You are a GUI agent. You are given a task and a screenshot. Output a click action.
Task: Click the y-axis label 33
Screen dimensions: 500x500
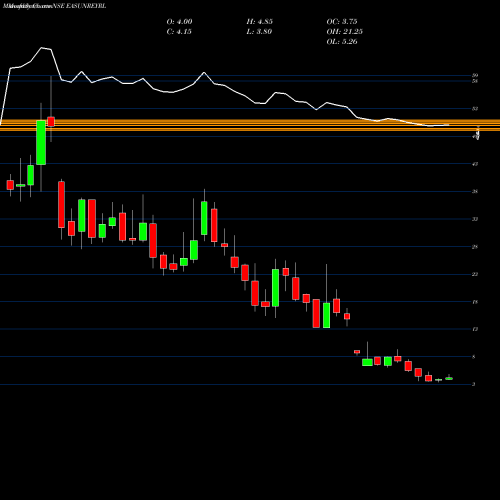pos(475,219)
